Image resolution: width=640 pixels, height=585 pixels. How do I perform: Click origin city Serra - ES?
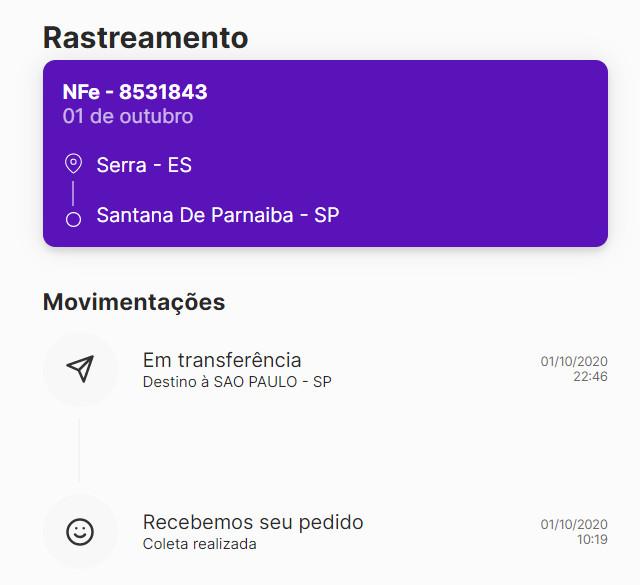click(x=144, y=165)
